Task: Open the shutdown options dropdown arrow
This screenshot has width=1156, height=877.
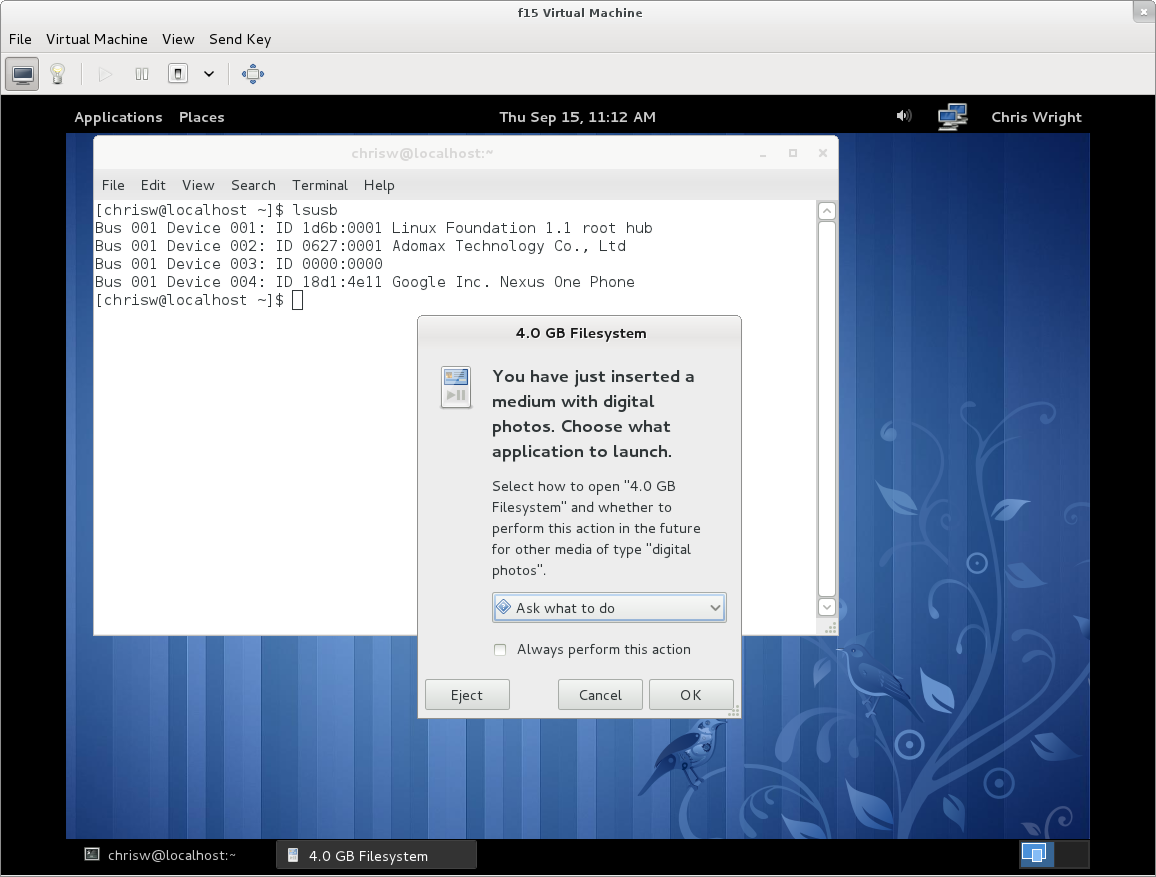Action: 209,74
